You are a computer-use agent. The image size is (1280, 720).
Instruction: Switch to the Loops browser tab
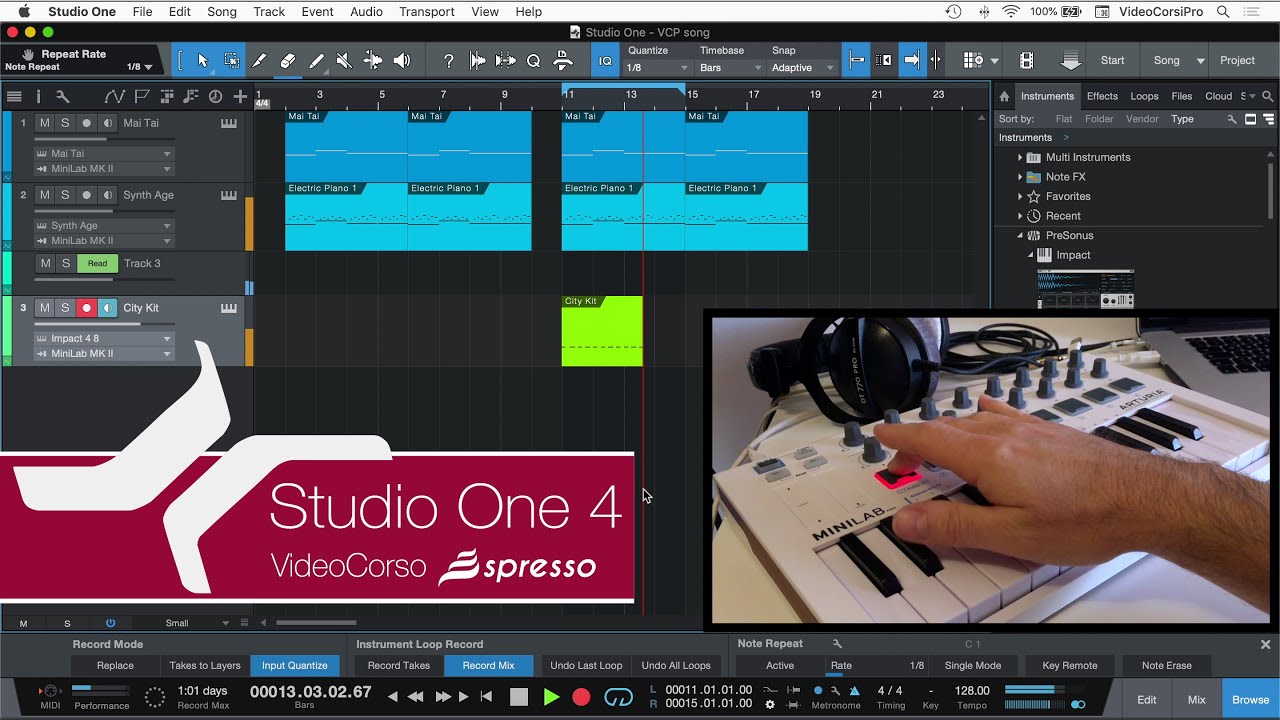point(1144,96)
